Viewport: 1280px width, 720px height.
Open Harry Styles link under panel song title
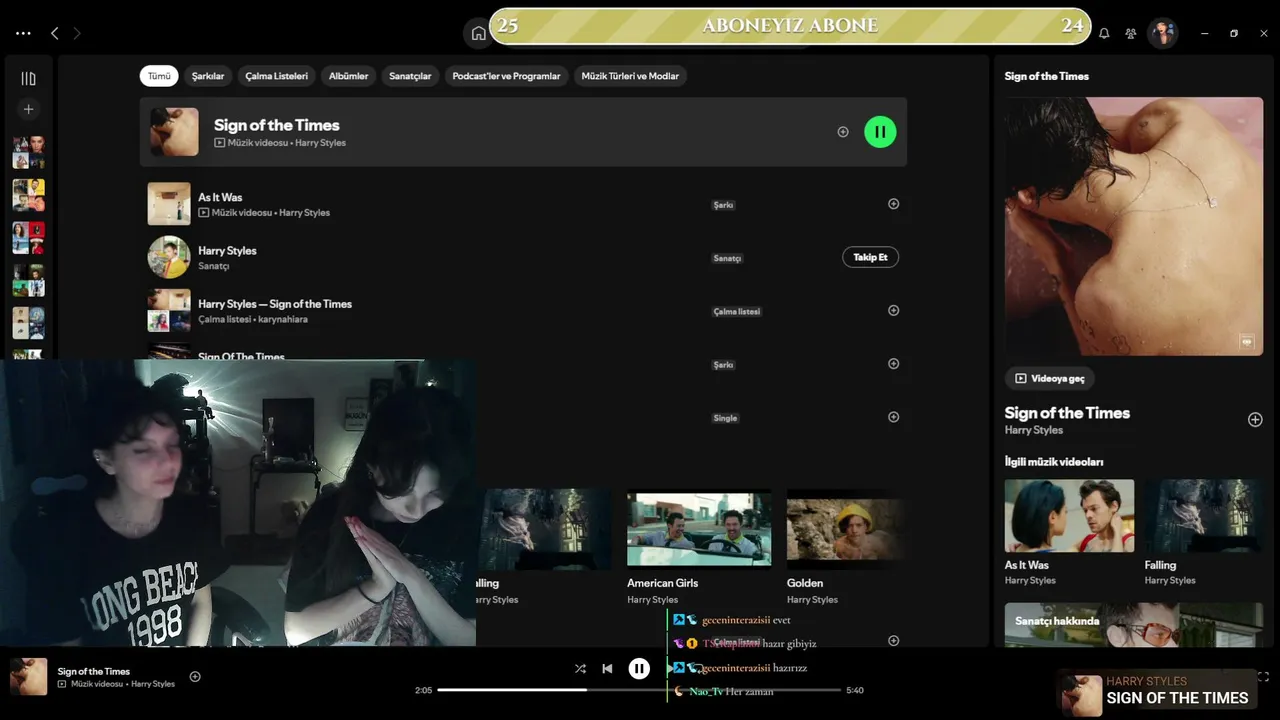pos(1034,430)
